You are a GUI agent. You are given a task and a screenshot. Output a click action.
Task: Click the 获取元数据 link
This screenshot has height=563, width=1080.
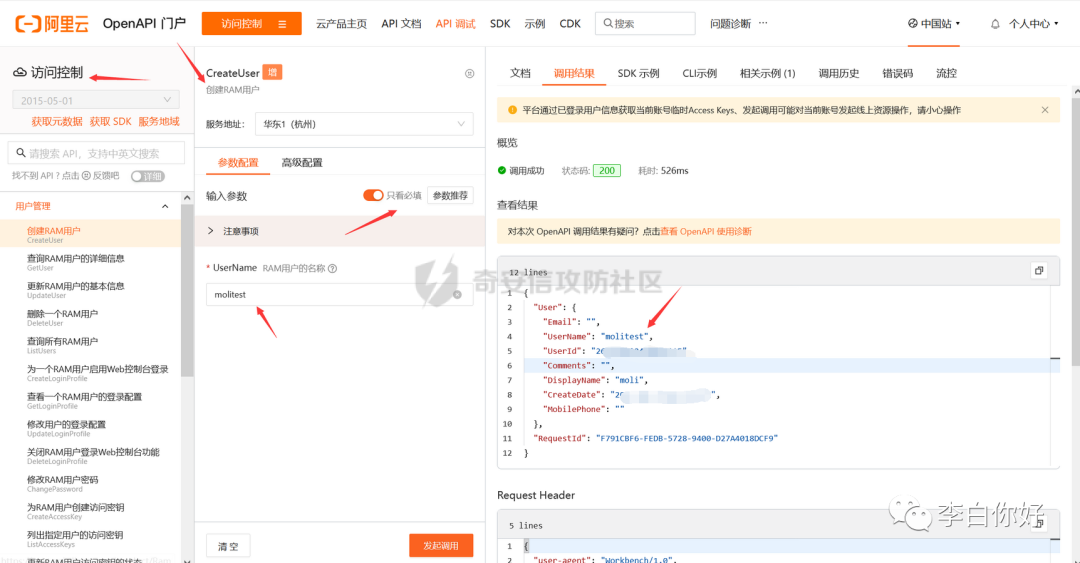[56, 121]
